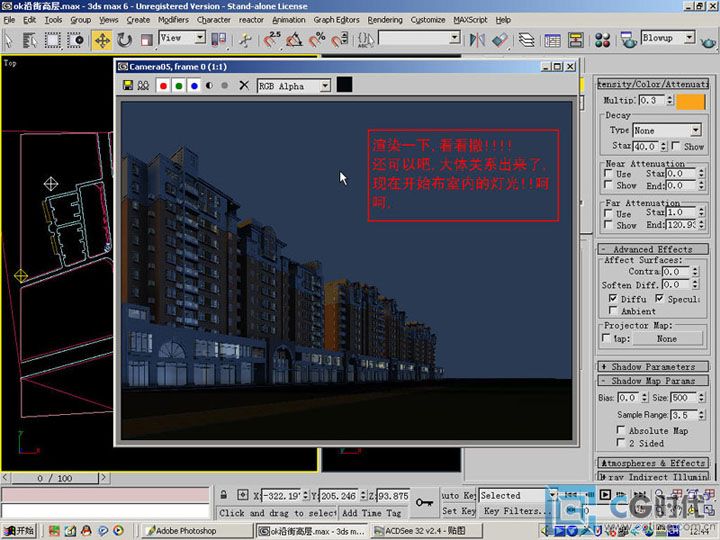Expand the Shadow Parameters rollout
Image resolution: width=720 pixels, height=540 pixels.
(x=653, y=366)
